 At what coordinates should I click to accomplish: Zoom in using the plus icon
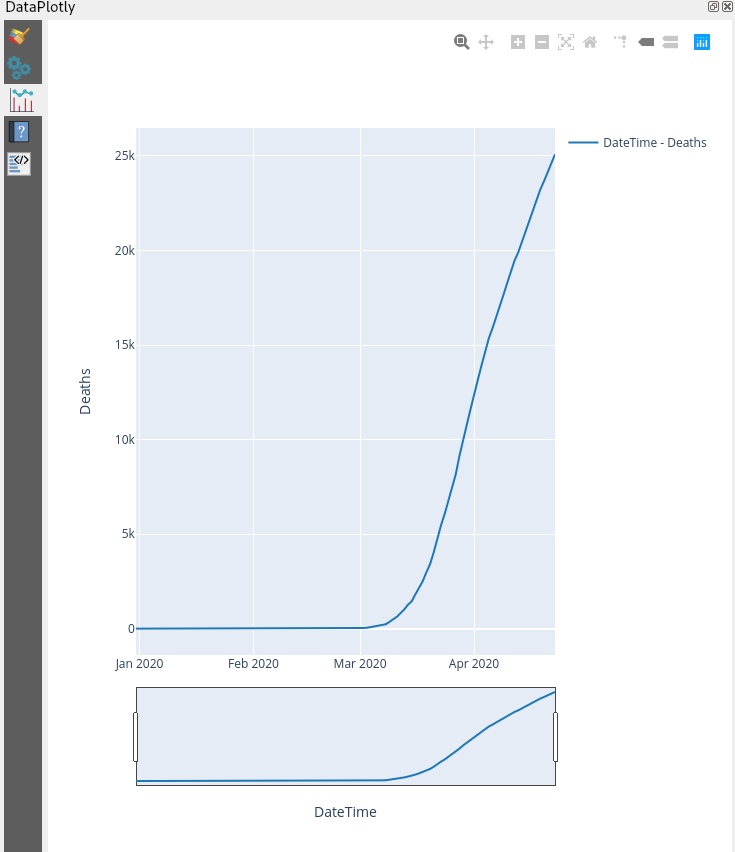[x=518, y=42]
